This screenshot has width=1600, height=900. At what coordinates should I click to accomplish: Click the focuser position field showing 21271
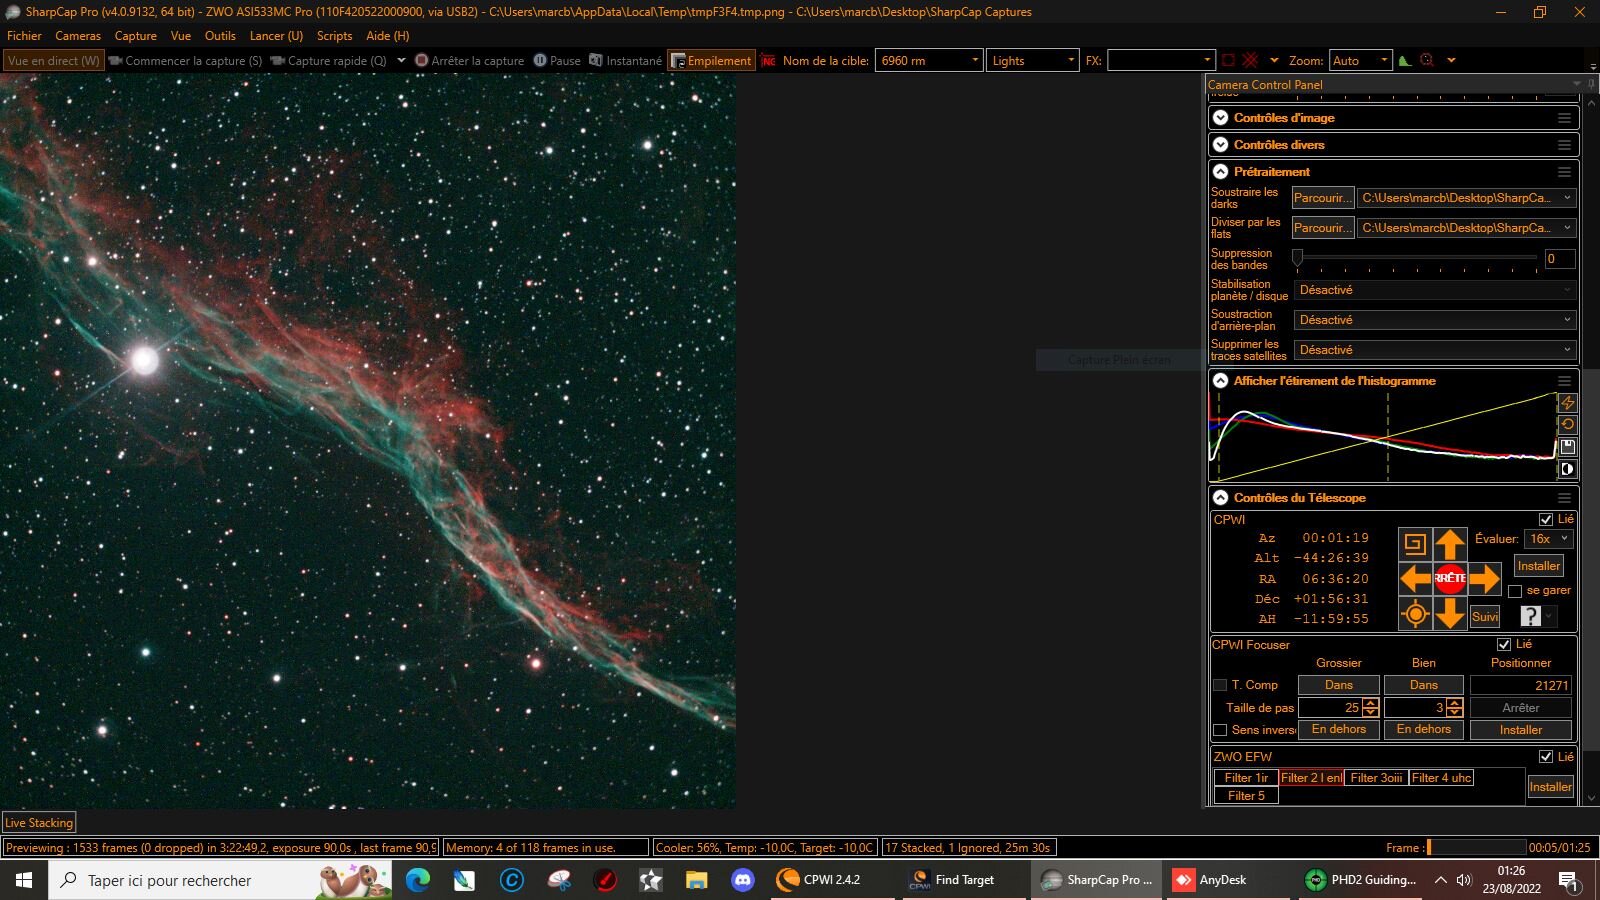tap(1521, 685)
